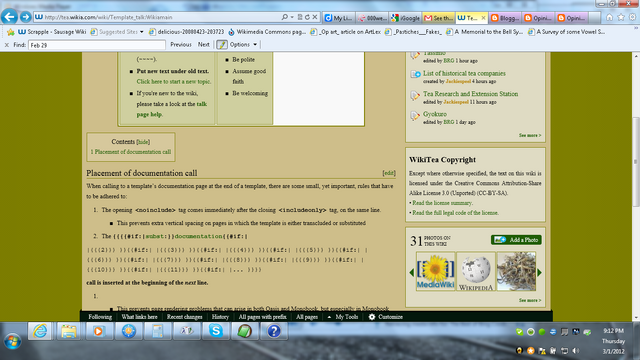Screen dimensions: 640x360
Task: Open List of historical tea companies link
Action: 464,73
